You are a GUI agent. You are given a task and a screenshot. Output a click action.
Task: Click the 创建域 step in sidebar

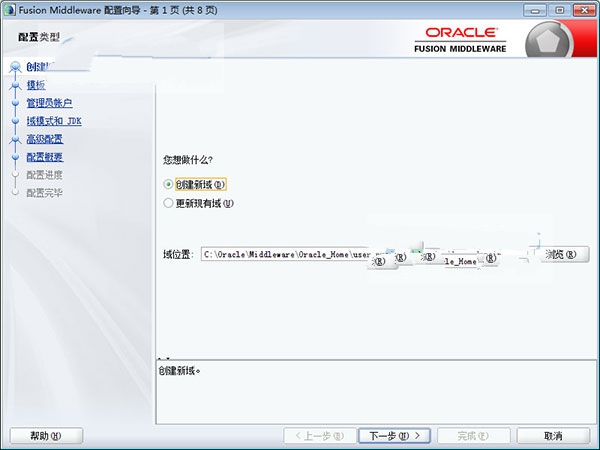[40, 67]
